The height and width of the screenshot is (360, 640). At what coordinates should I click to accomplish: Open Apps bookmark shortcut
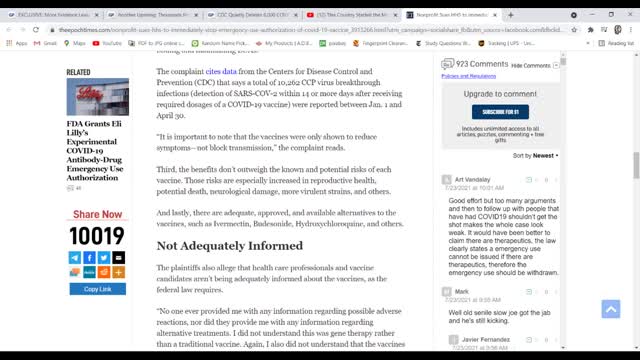(17, 43)
